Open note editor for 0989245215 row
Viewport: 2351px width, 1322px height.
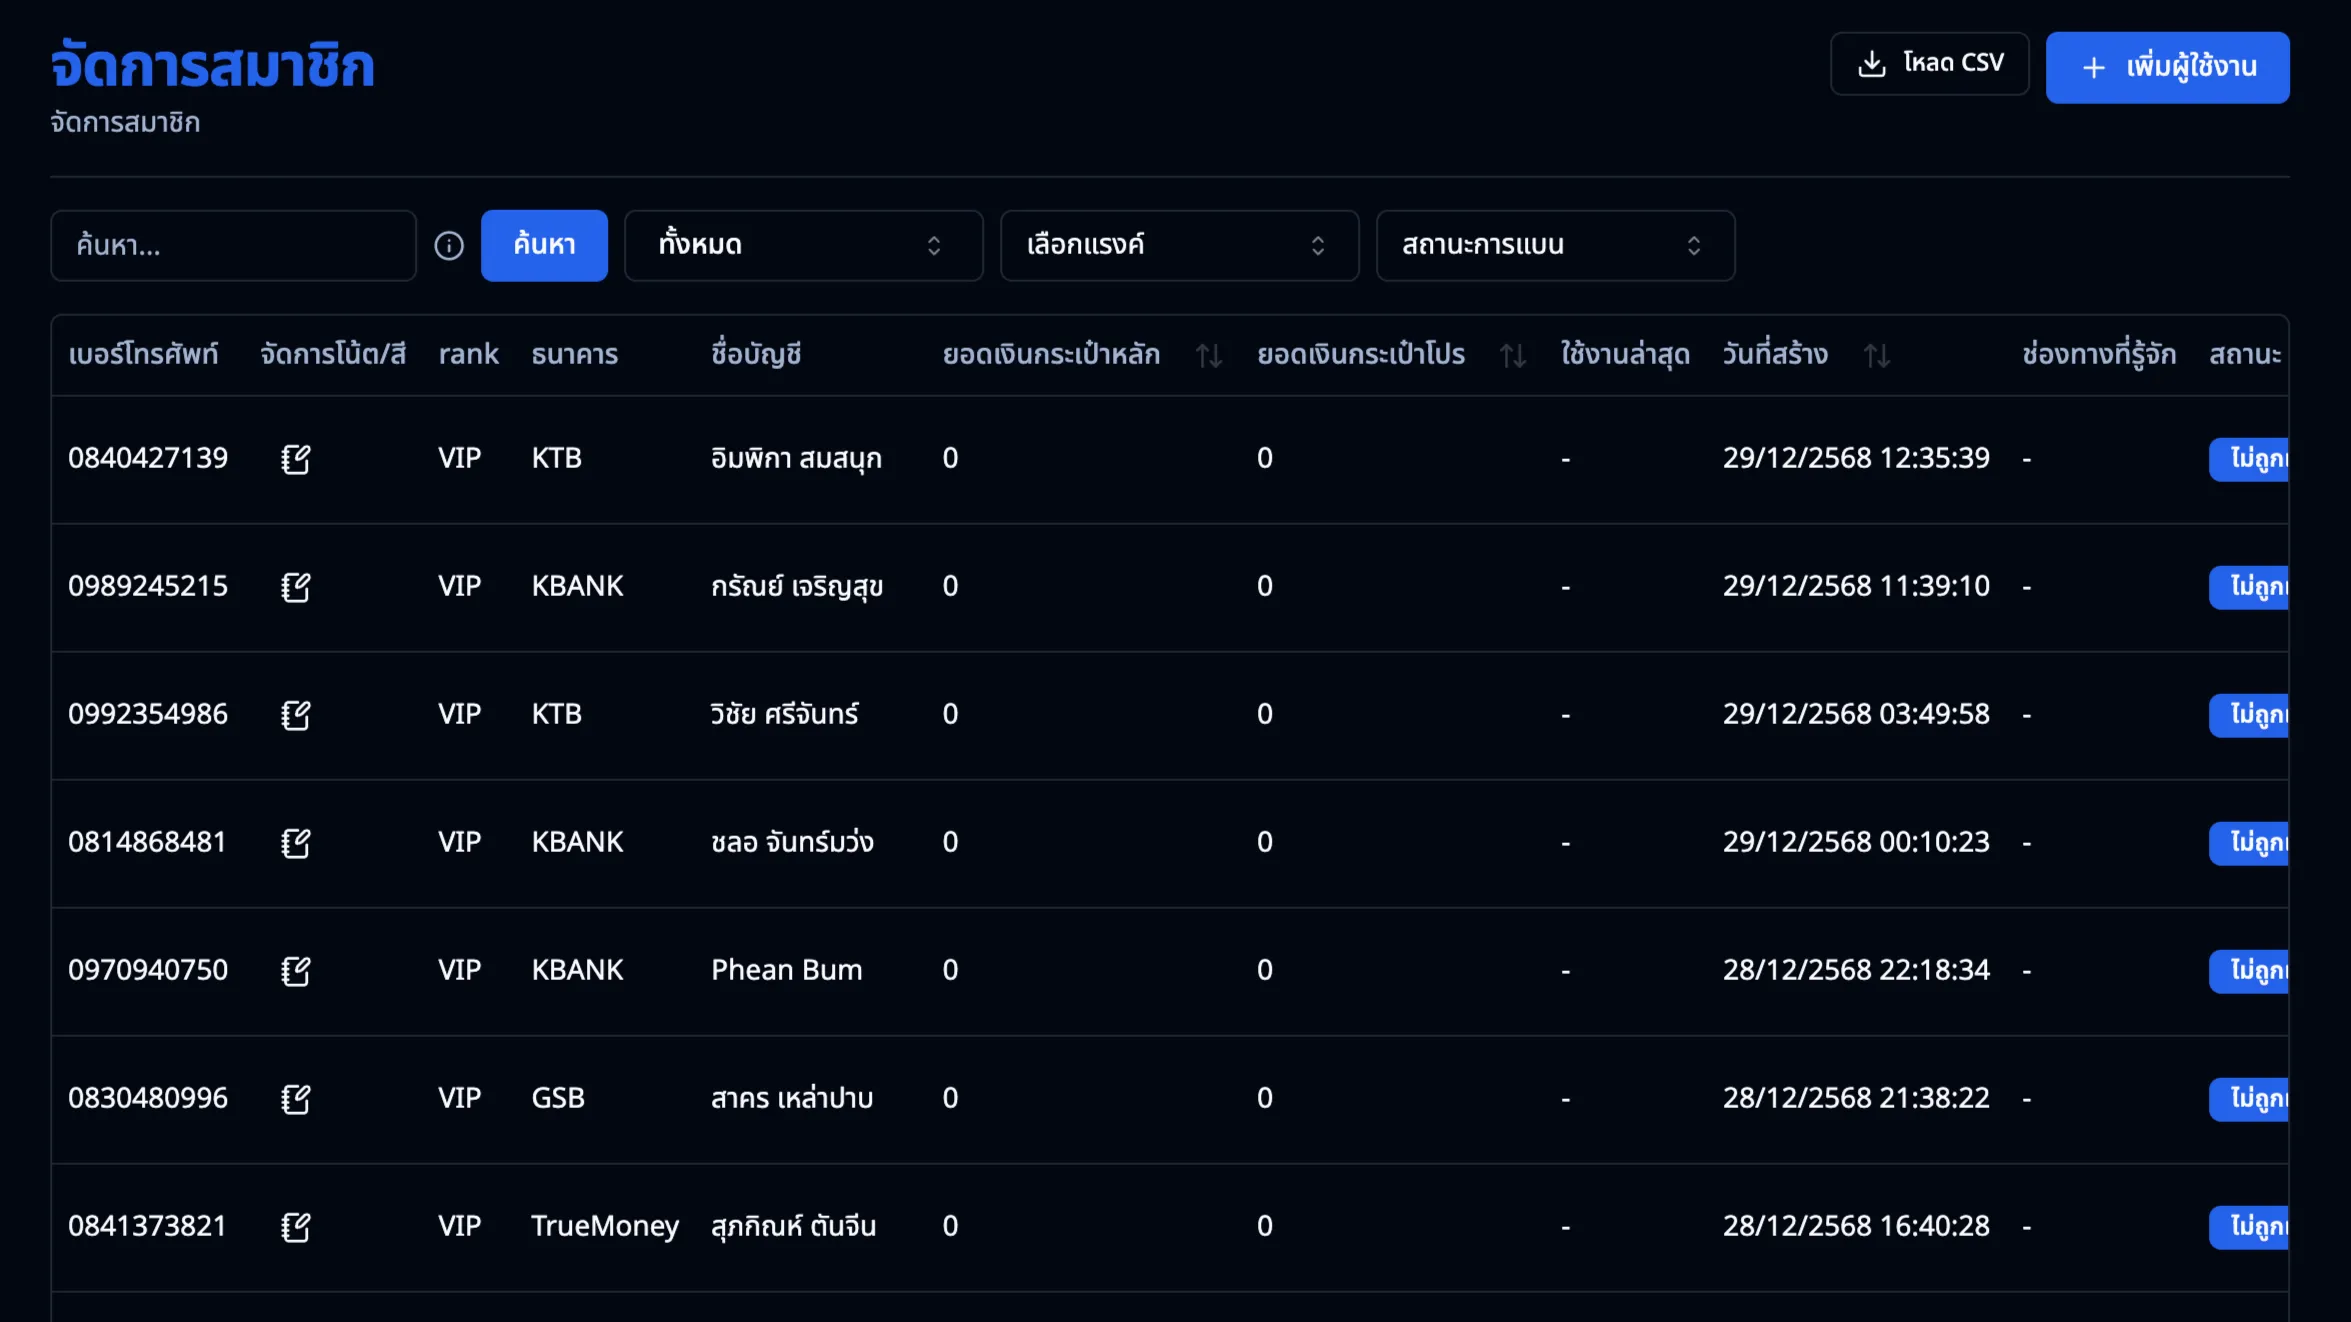tap(295, 587)
